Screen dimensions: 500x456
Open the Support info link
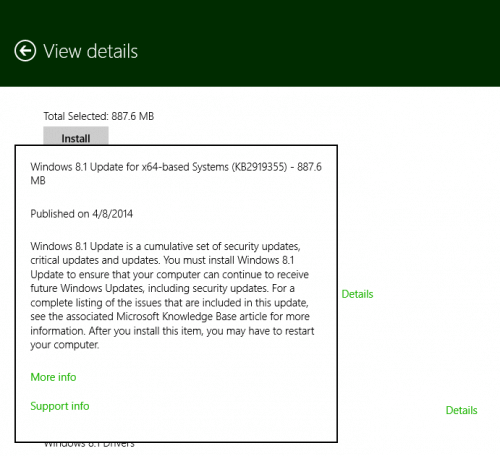(60, 406)
